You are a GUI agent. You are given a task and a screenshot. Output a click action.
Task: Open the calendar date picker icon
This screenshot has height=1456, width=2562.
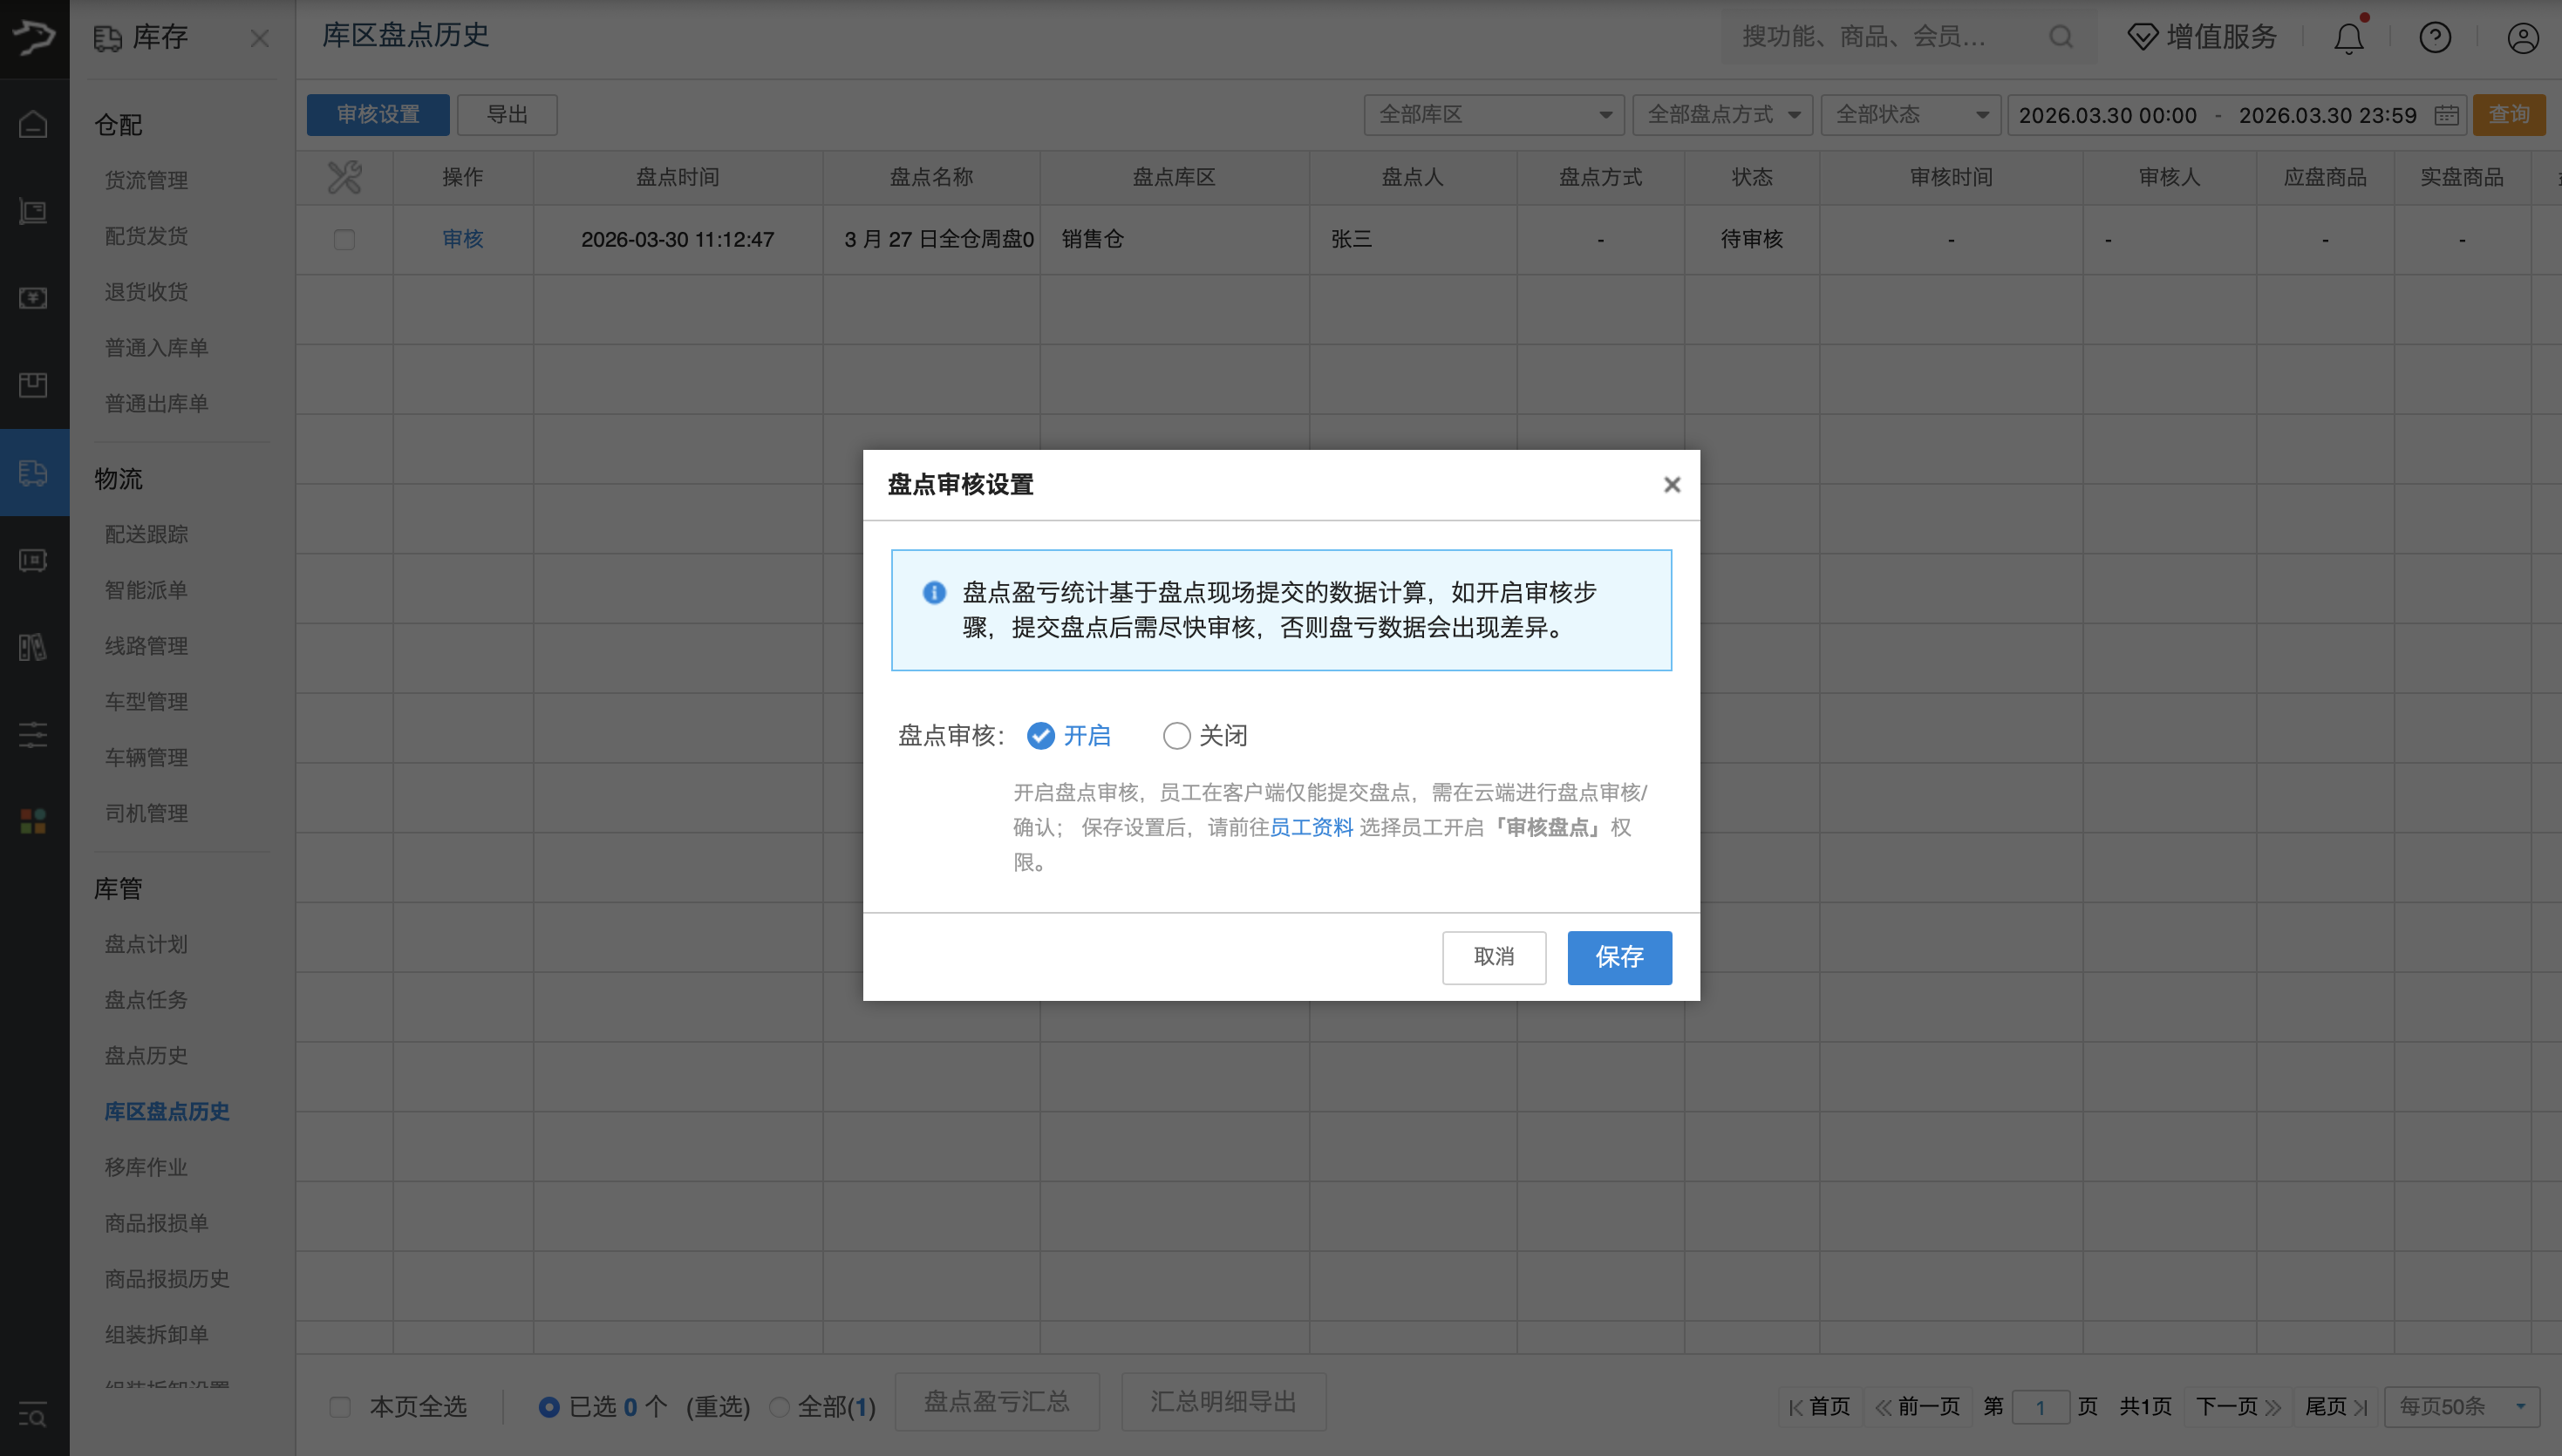[2446, 115]
